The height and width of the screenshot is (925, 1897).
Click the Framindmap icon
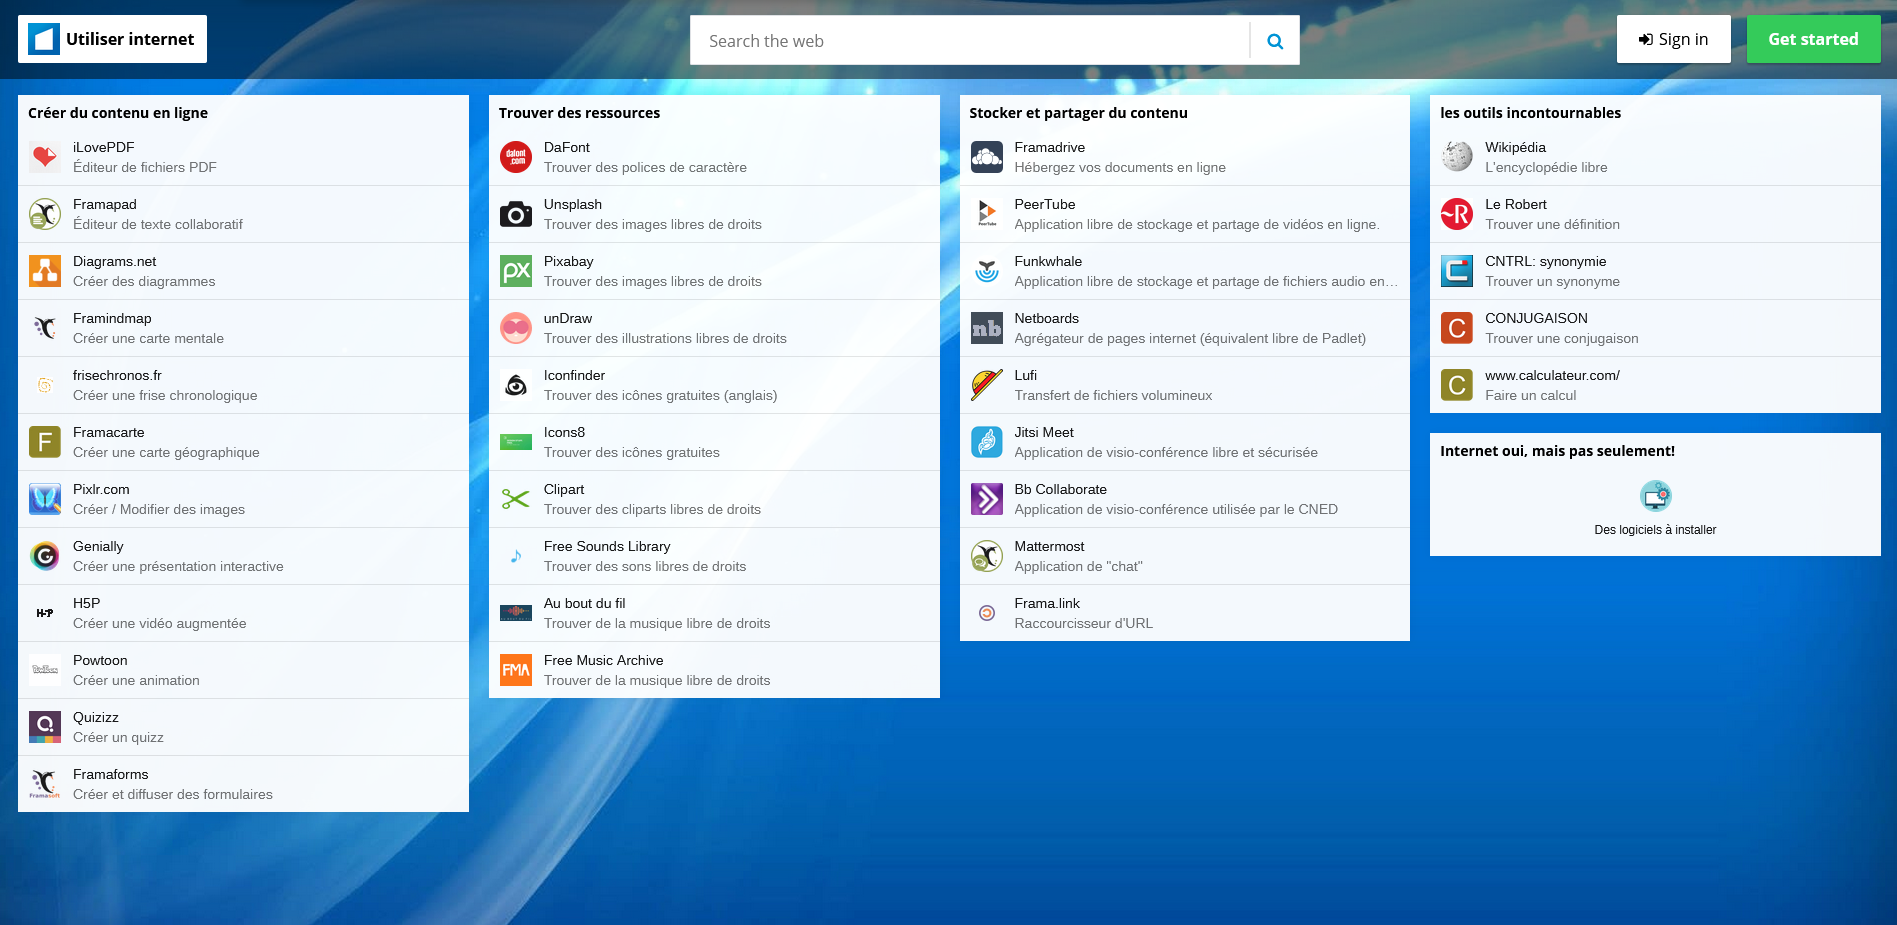click(x=45, y=328)
